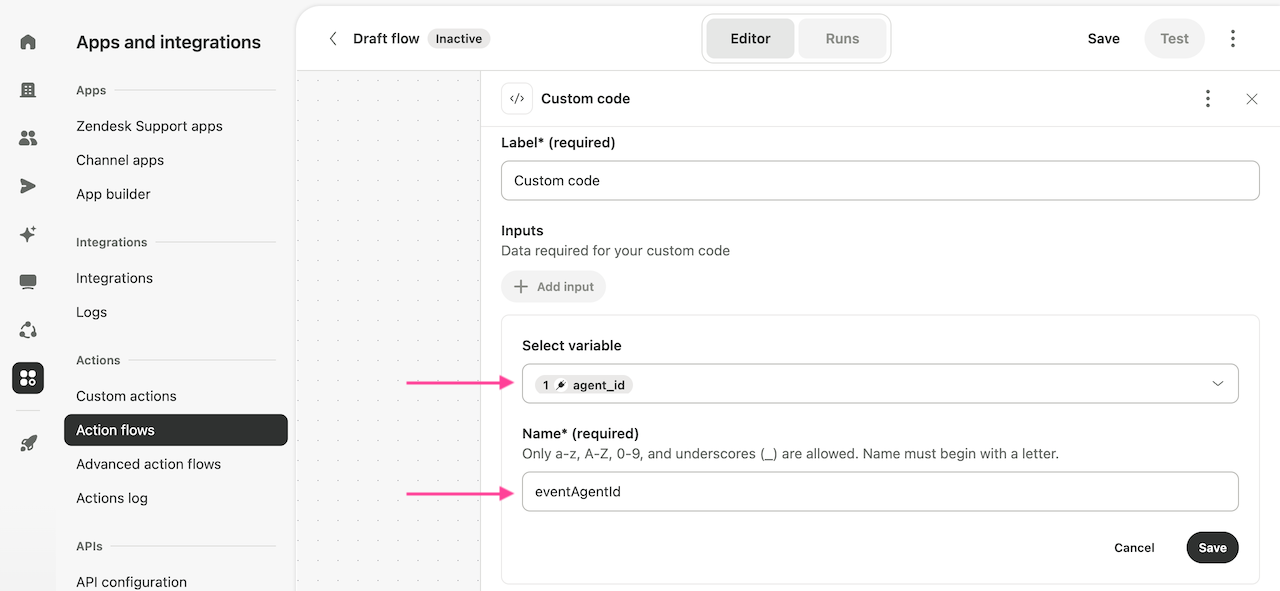Open App builder
The image size is (1280, 591).
click(x=113, y=194)
